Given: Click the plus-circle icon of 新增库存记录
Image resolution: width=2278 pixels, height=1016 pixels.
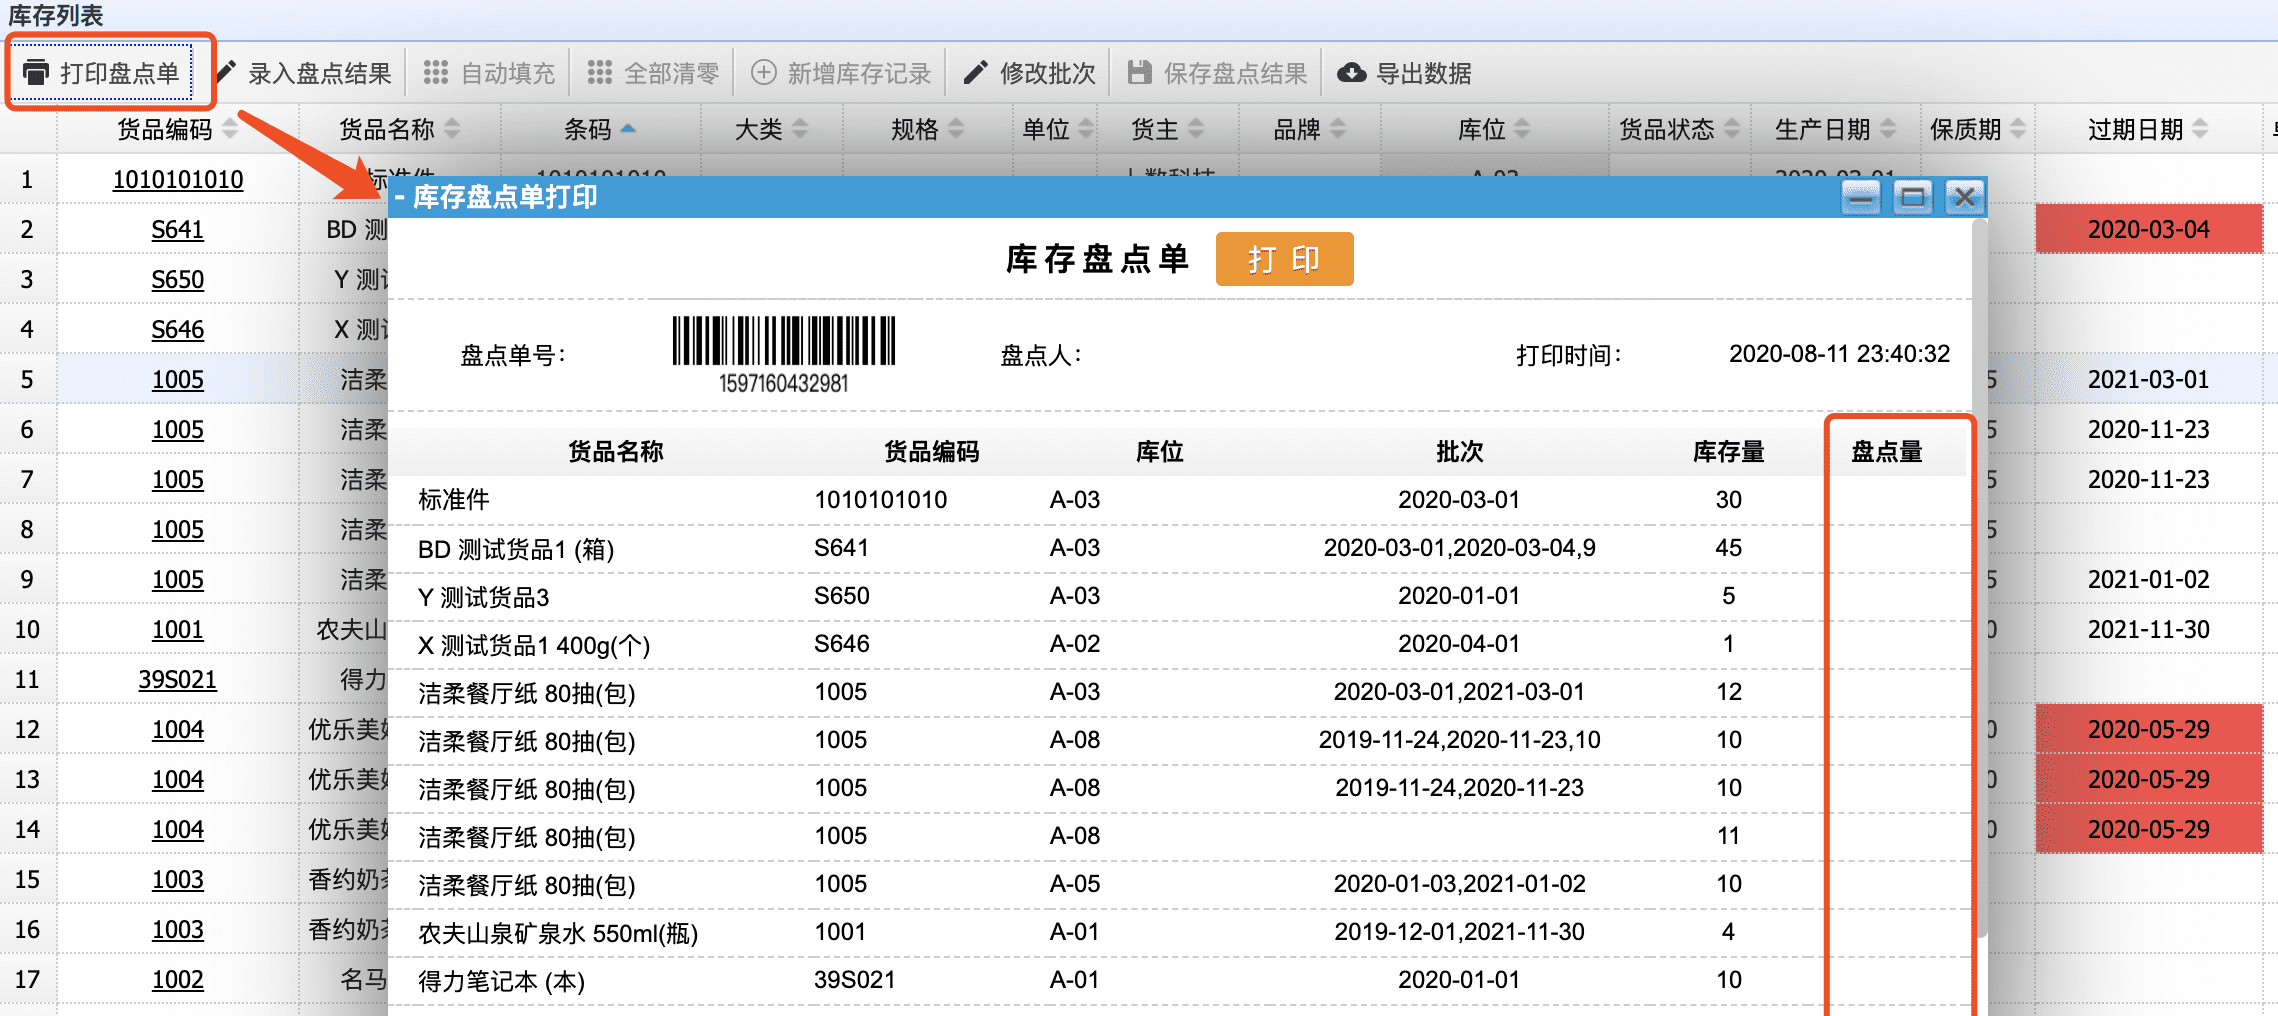Looking at the screenshot, I should point(764,72).
